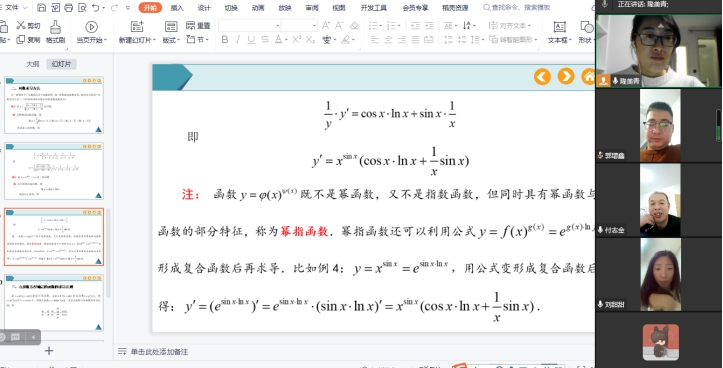Select the format painter (格式刷) tool
The image size is (723, 368).
[x=55, y=32]
